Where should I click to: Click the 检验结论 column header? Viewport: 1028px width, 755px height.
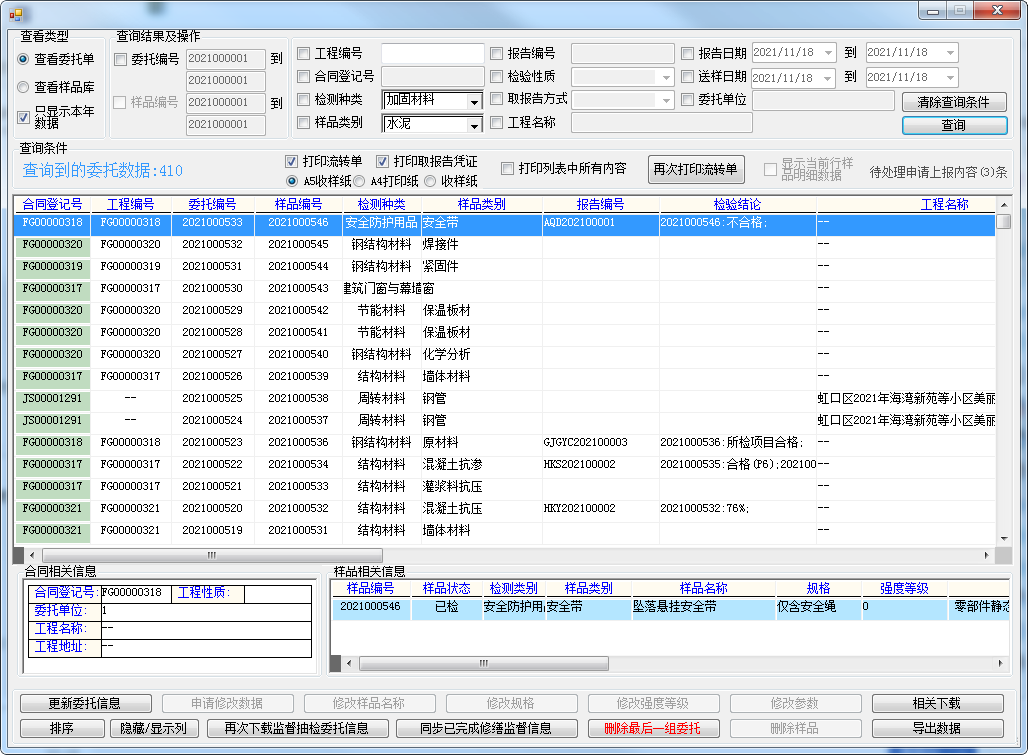coord(737,204)
